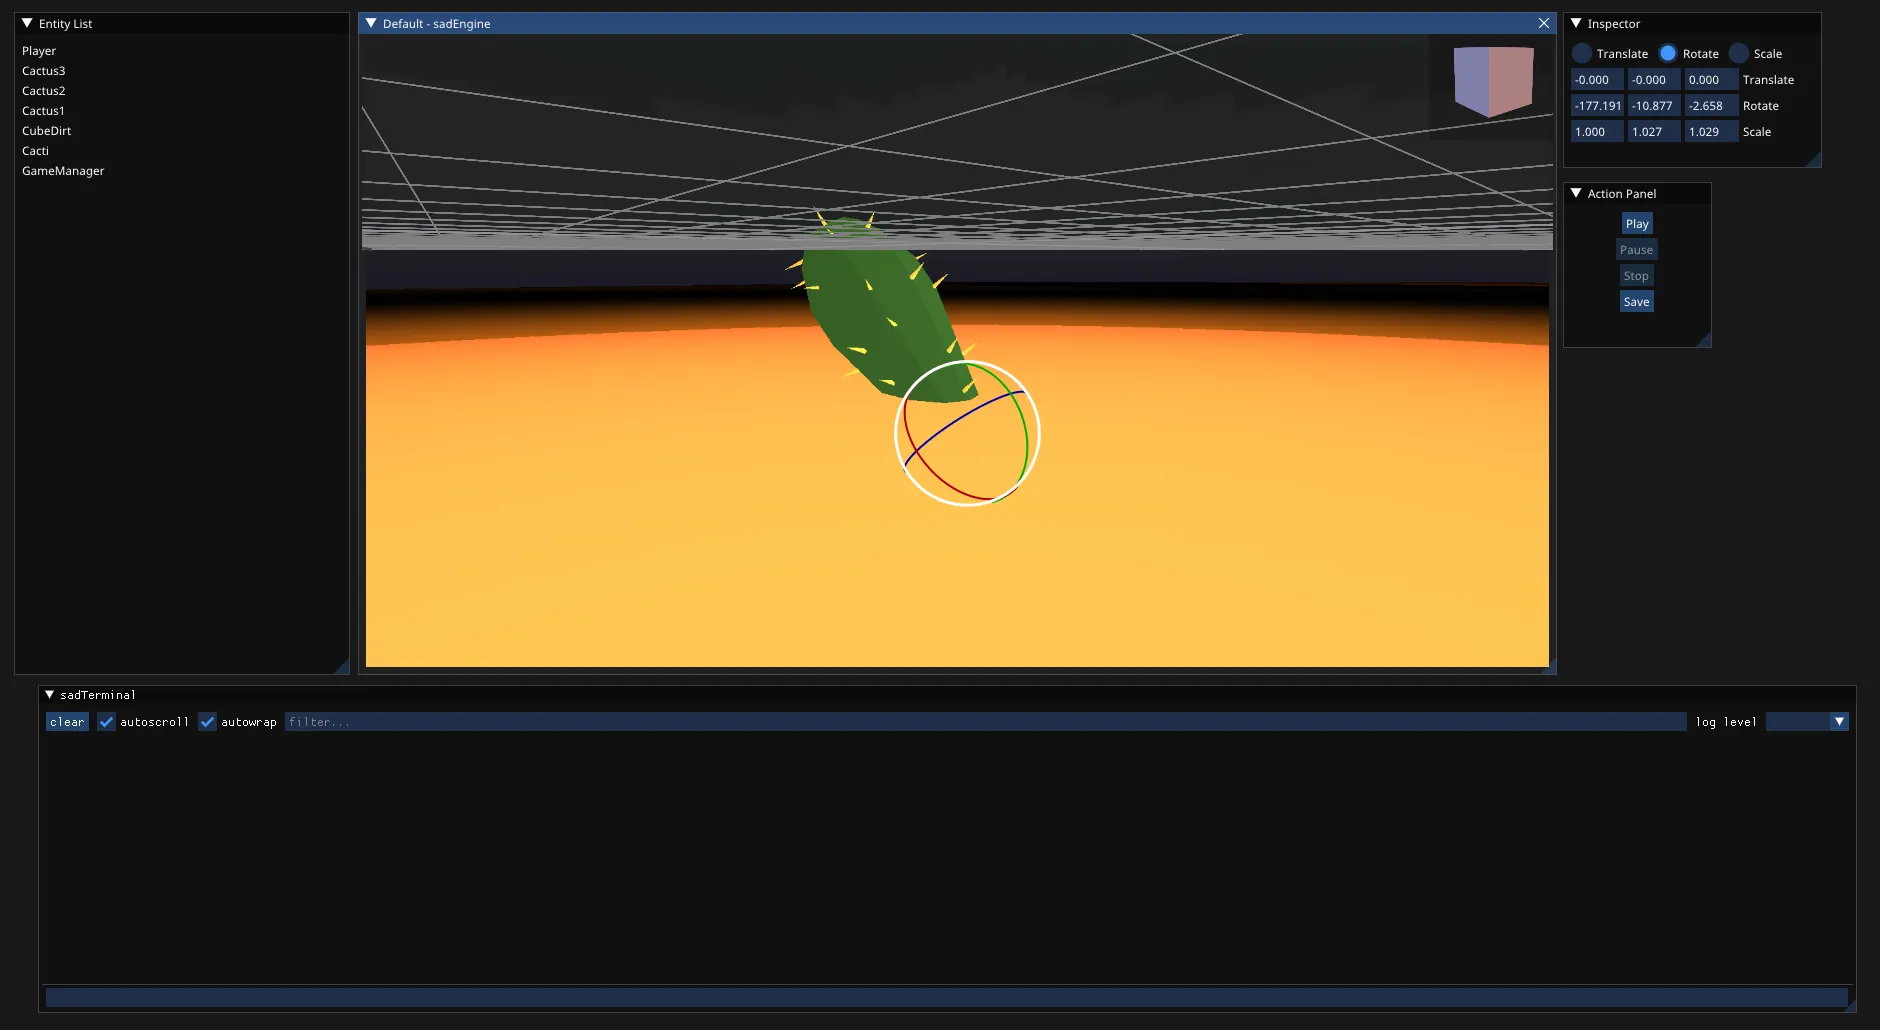The image size is (1880, 1030).
Task: Click the terminal command input bar
Action: coord(946,997)
